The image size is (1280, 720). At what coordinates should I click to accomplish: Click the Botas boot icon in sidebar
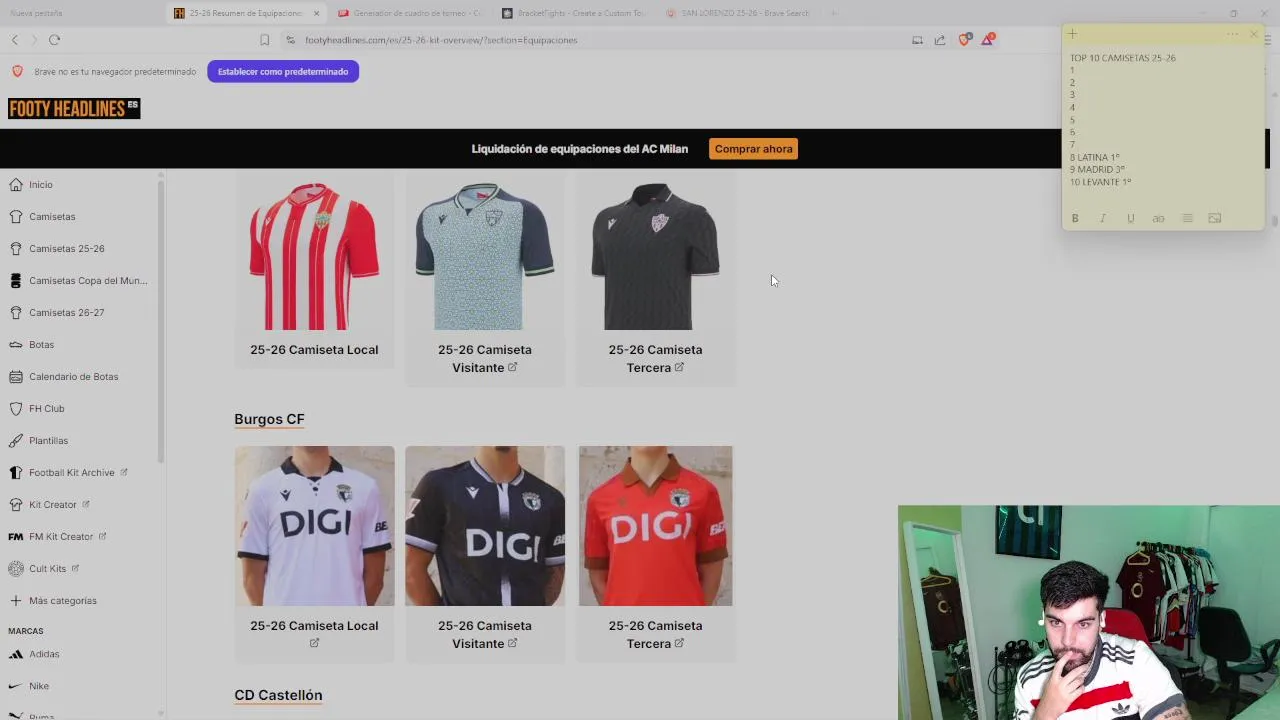click(x=15, y=344)
